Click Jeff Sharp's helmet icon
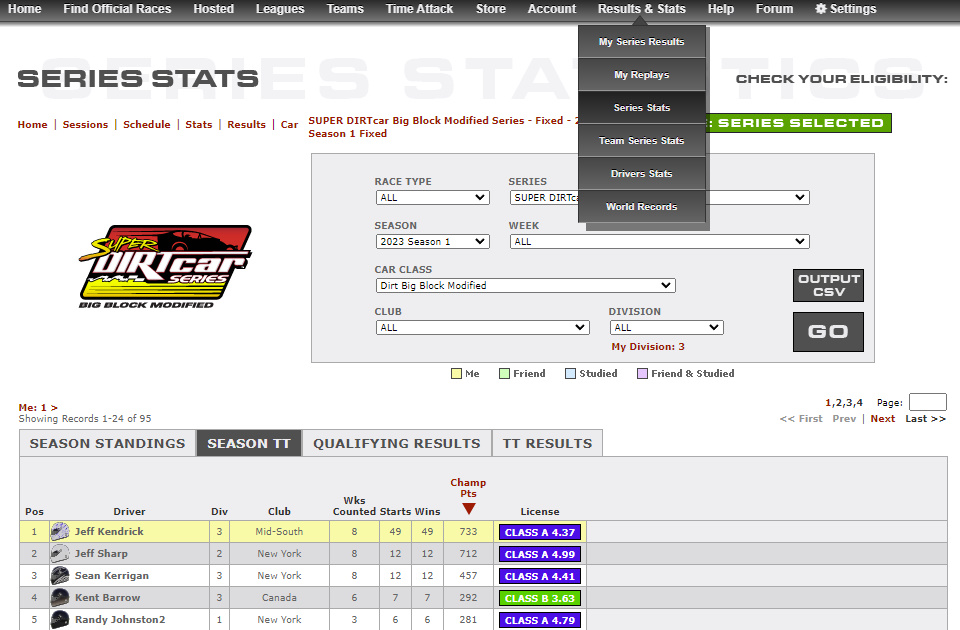This screenshot has width=960, height=630. [60, 554]
